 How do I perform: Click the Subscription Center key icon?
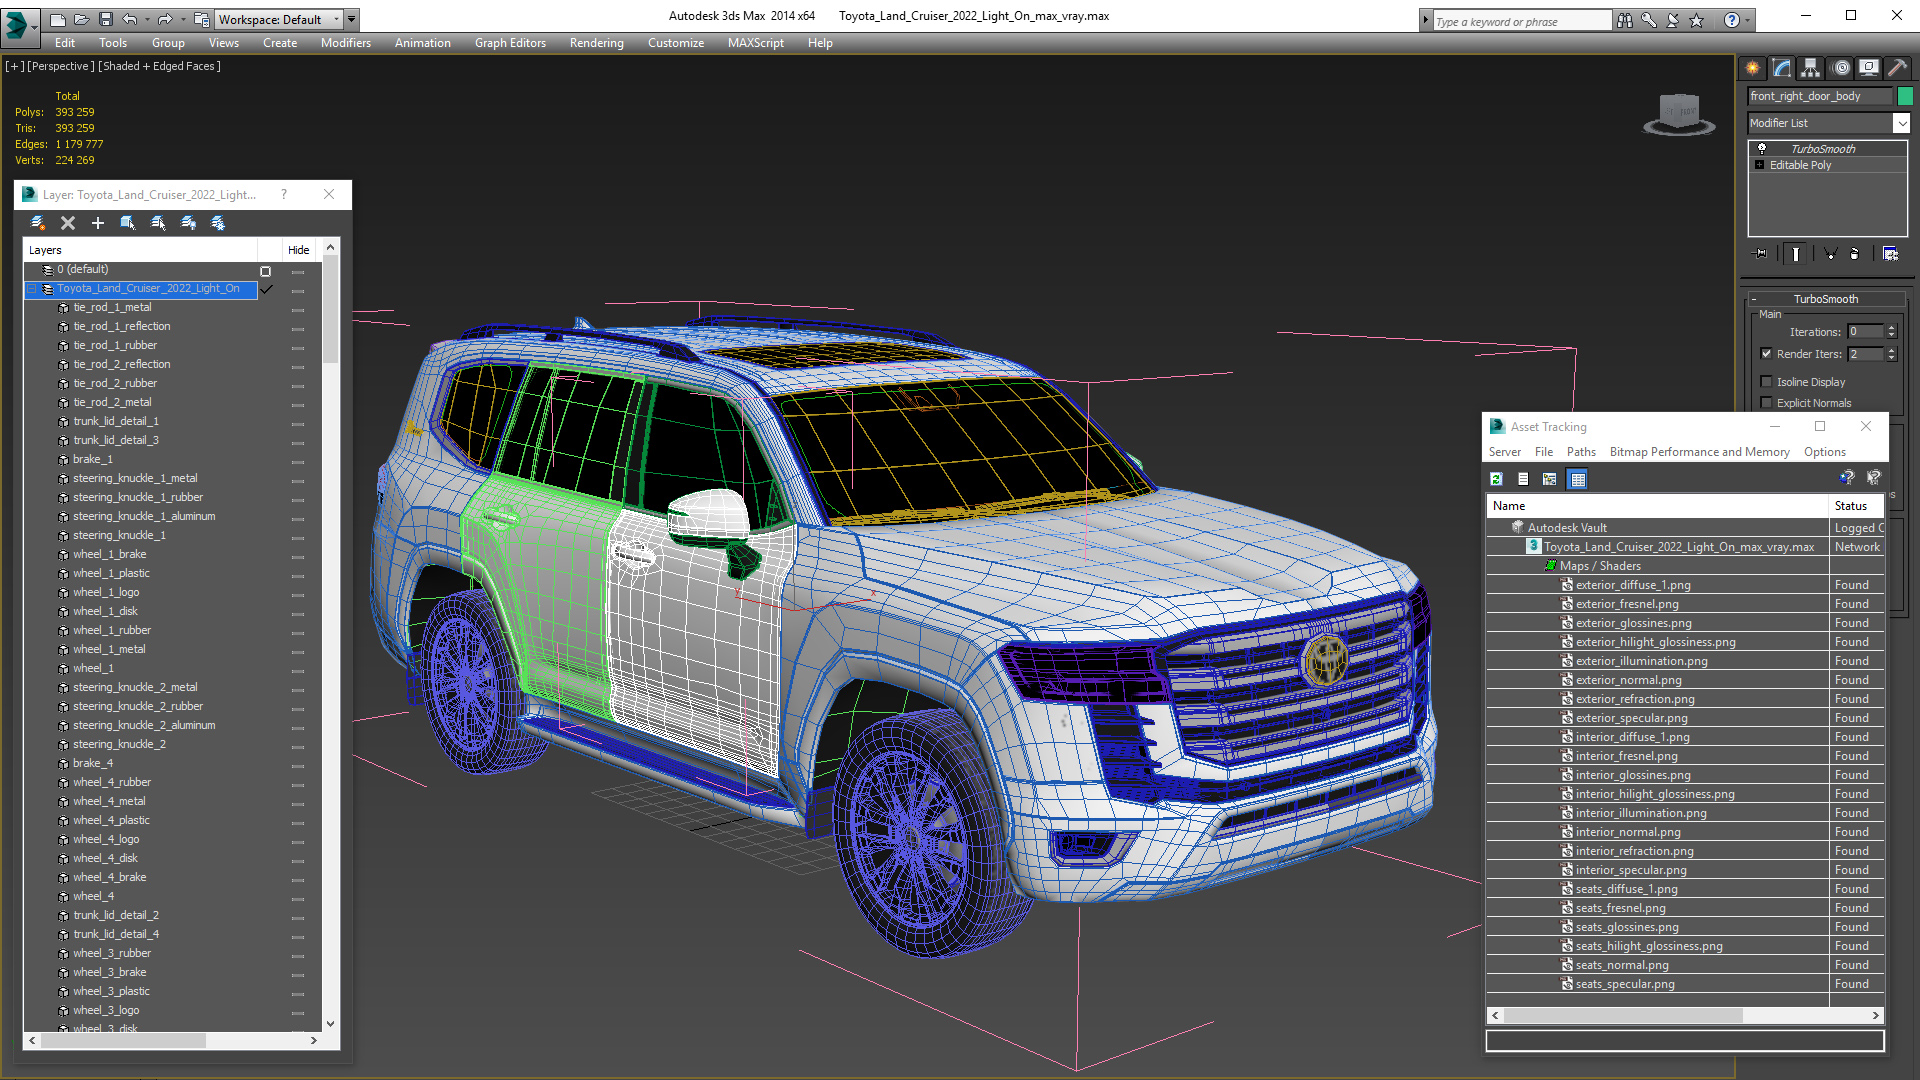coord(1649,20)
